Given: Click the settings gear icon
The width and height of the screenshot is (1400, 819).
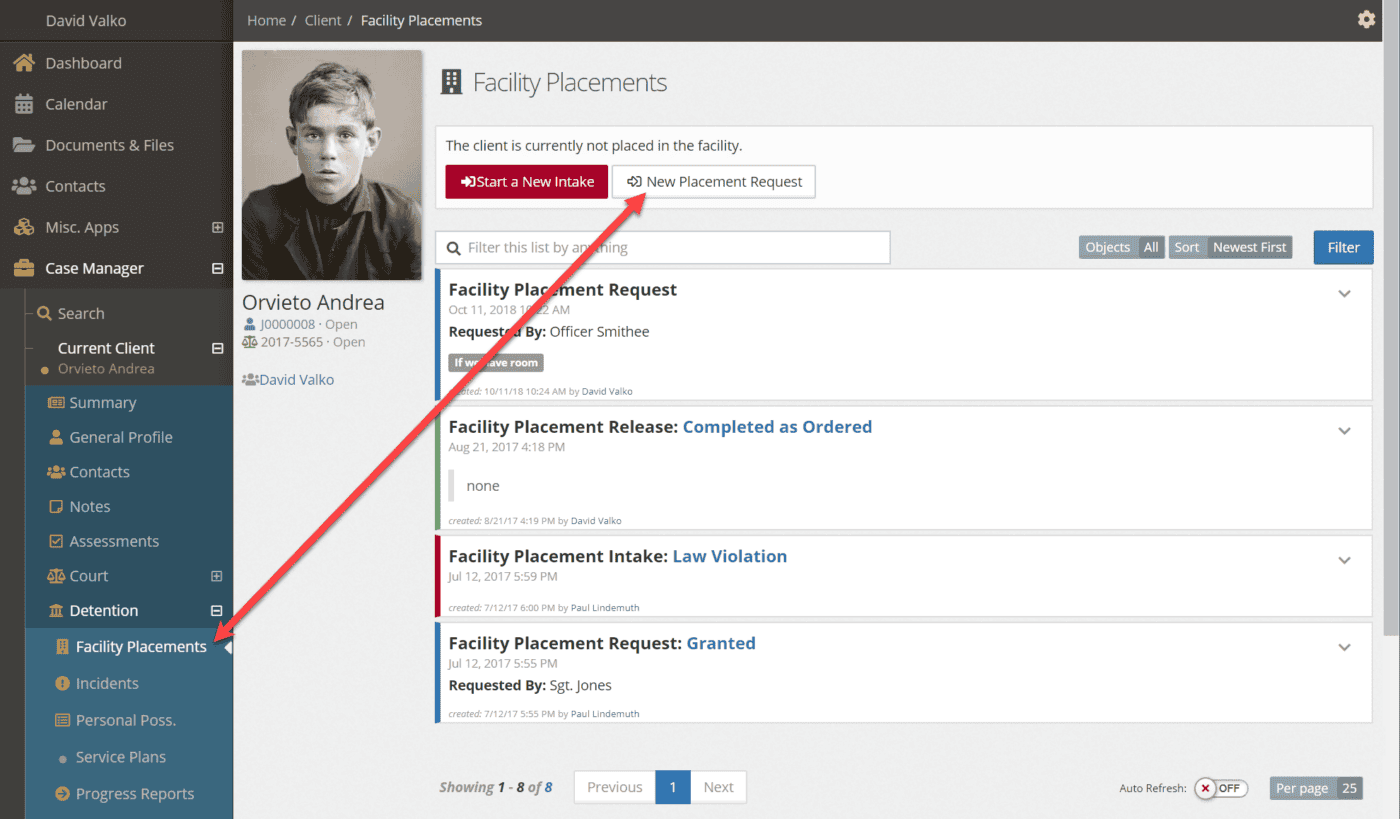Looking at the screenshot, I should (x=1366, y=20).
